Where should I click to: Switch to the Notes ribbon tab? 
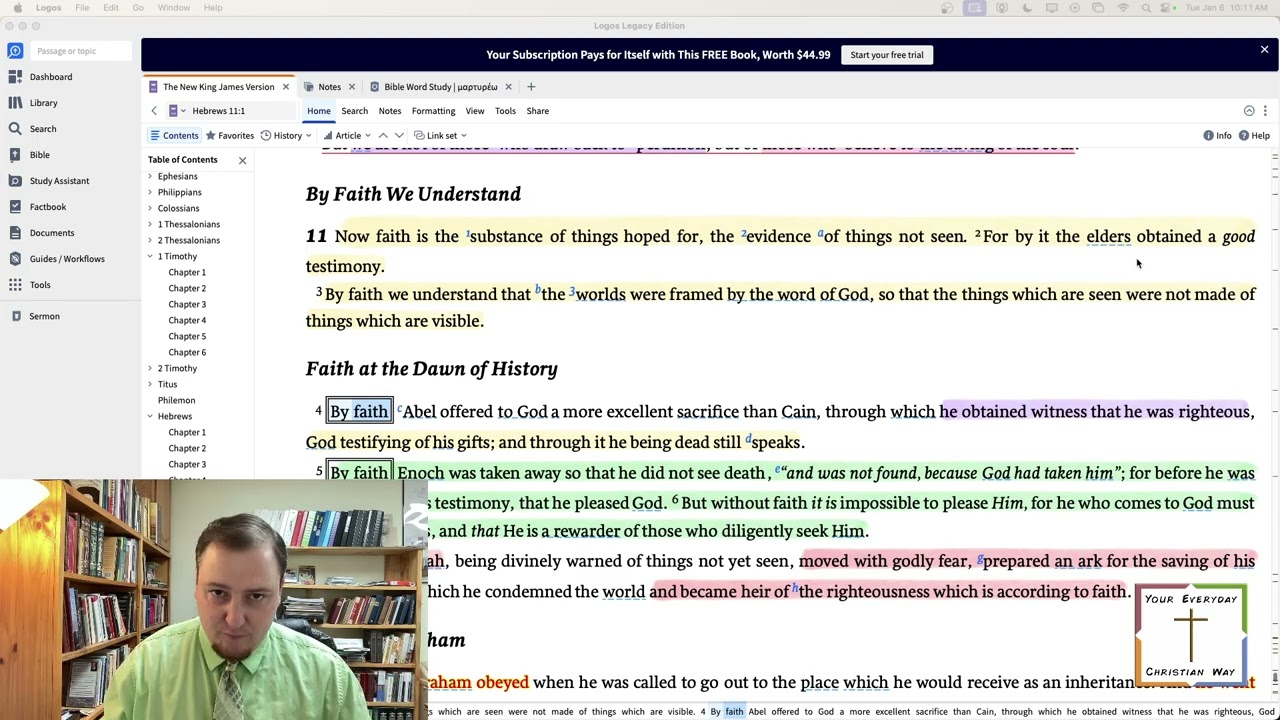pyautogui.click(x=389, y=111)
